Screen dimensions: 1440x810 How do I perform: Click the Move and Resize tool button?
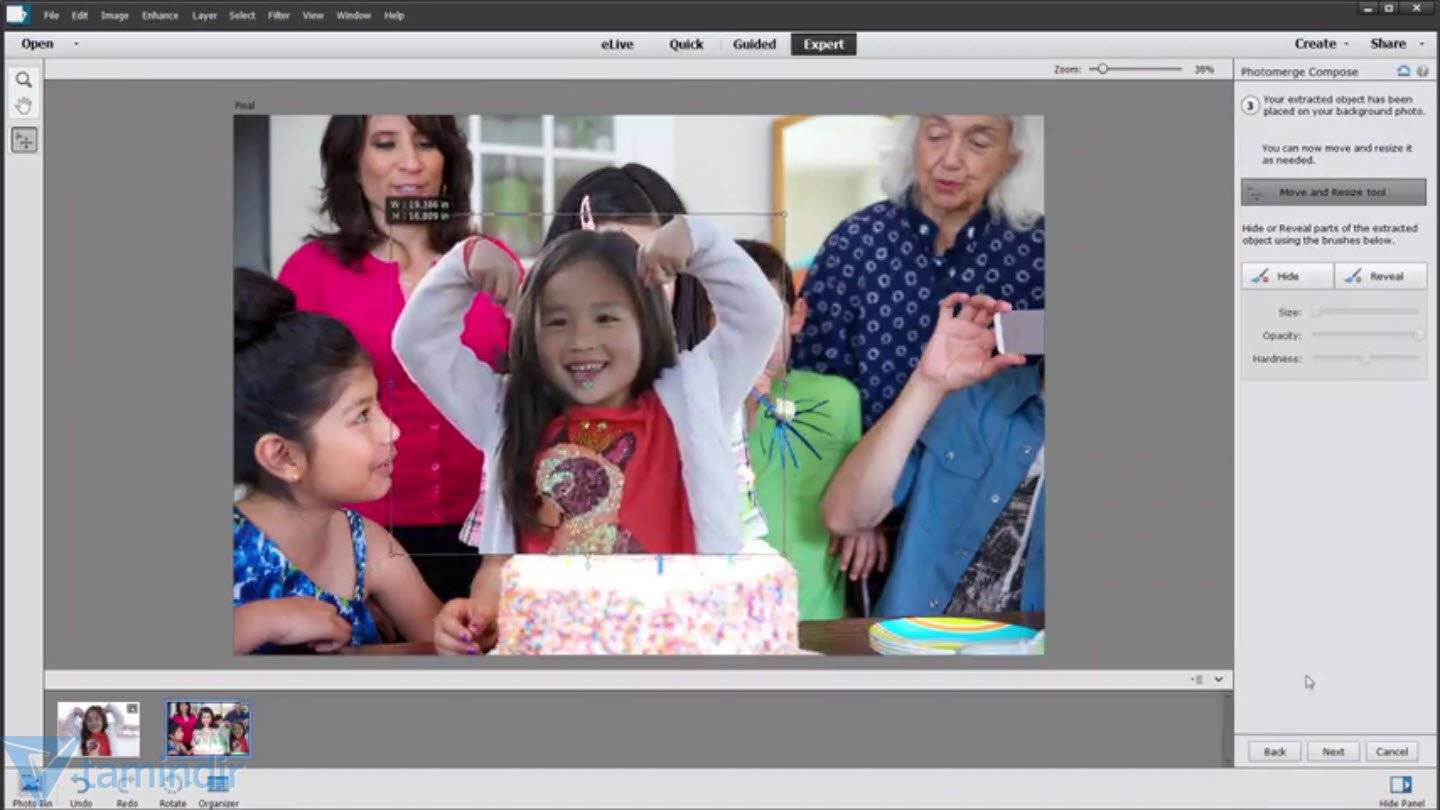1333,192
